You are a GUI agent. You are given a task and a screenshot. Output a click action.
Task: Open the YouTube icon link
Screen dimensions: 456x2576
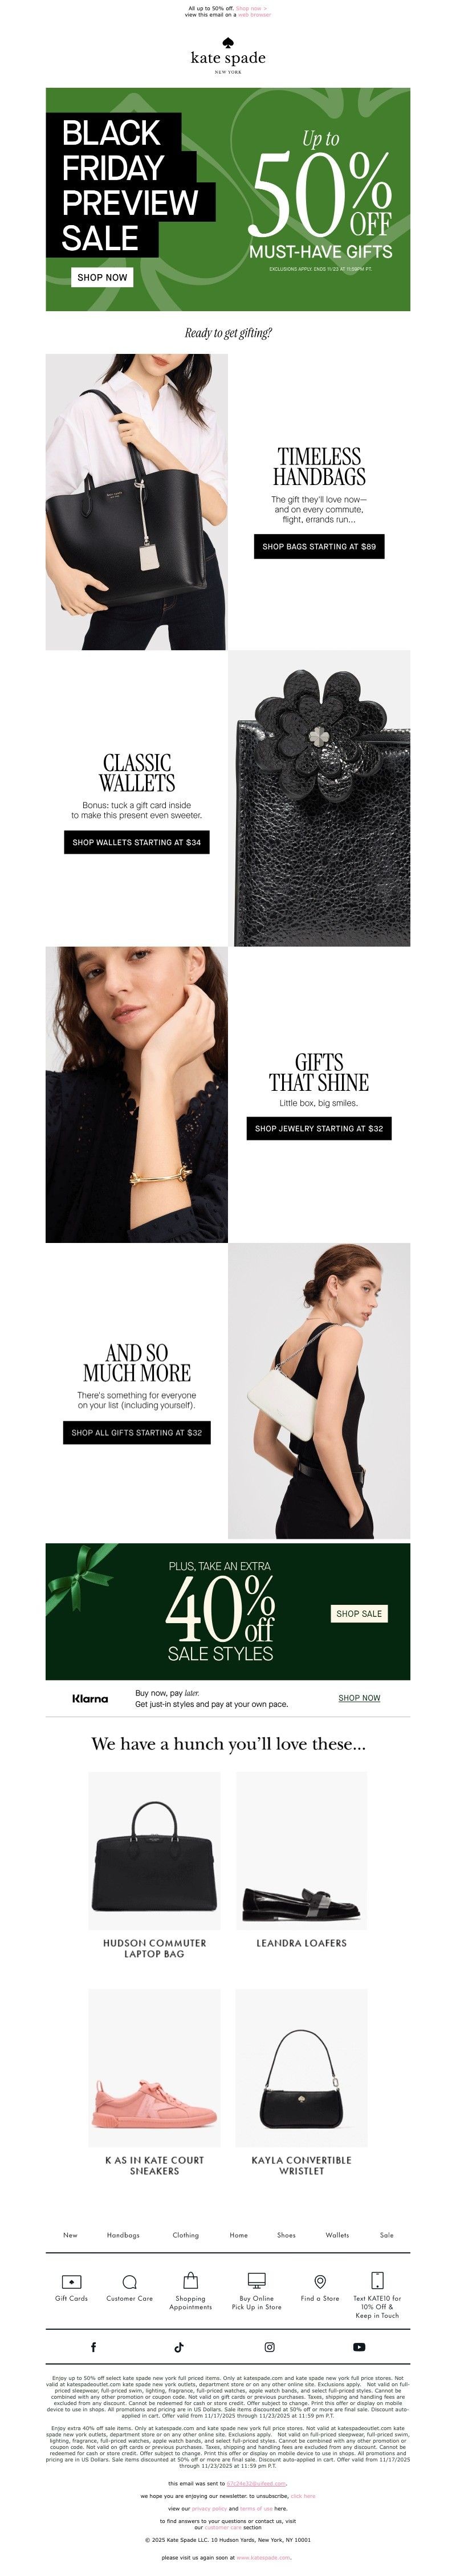(359, 2347)
